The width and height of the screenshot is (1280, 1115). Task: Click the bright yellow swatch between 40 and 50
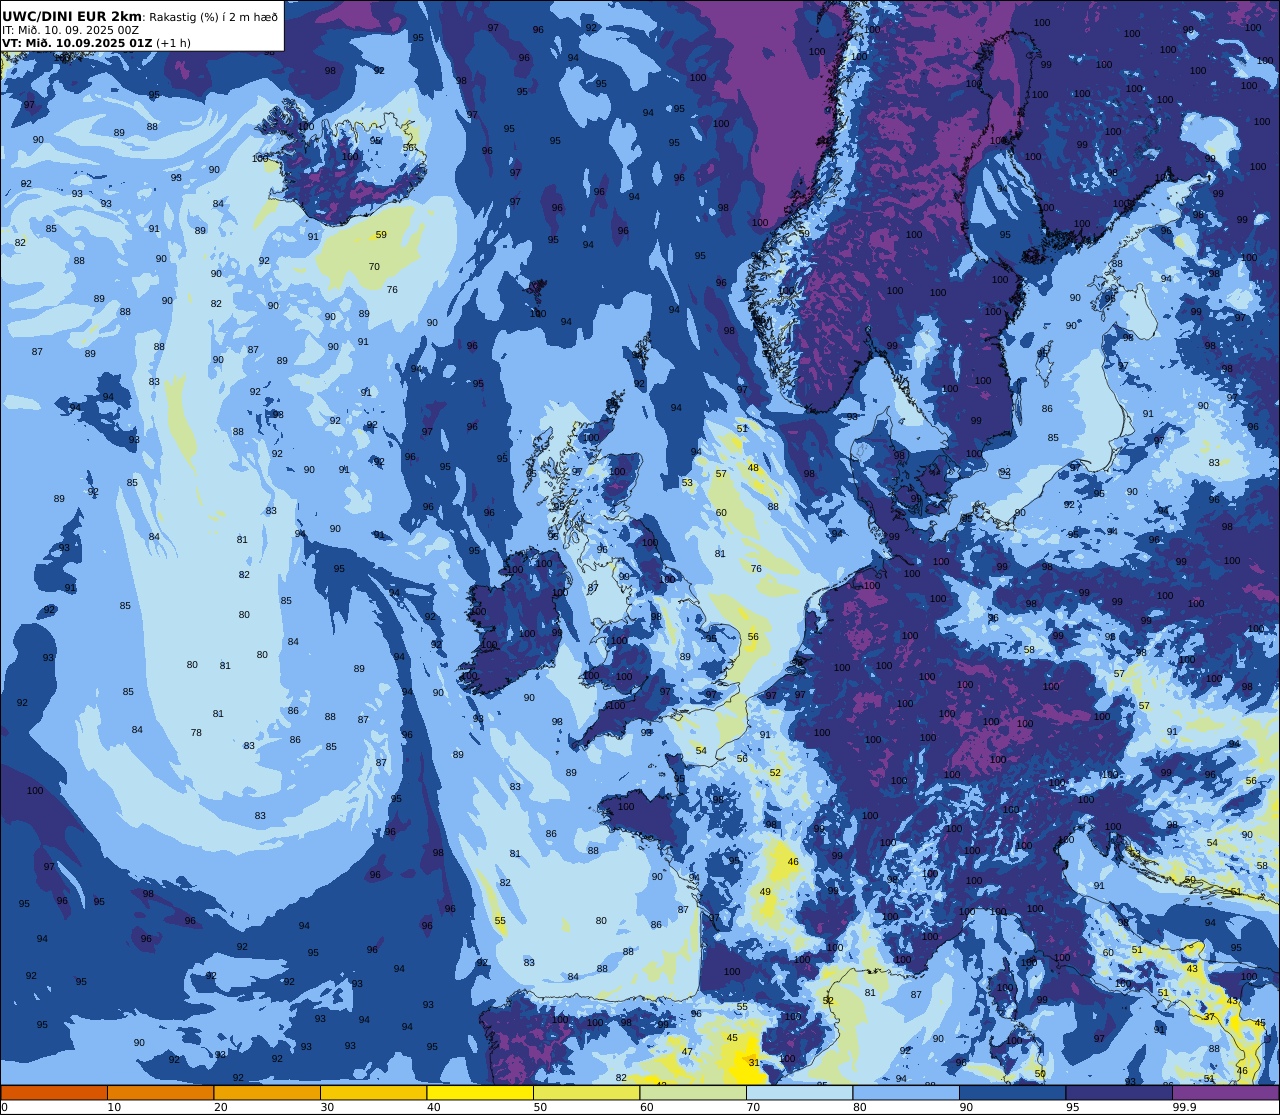tap(480, 1092)
